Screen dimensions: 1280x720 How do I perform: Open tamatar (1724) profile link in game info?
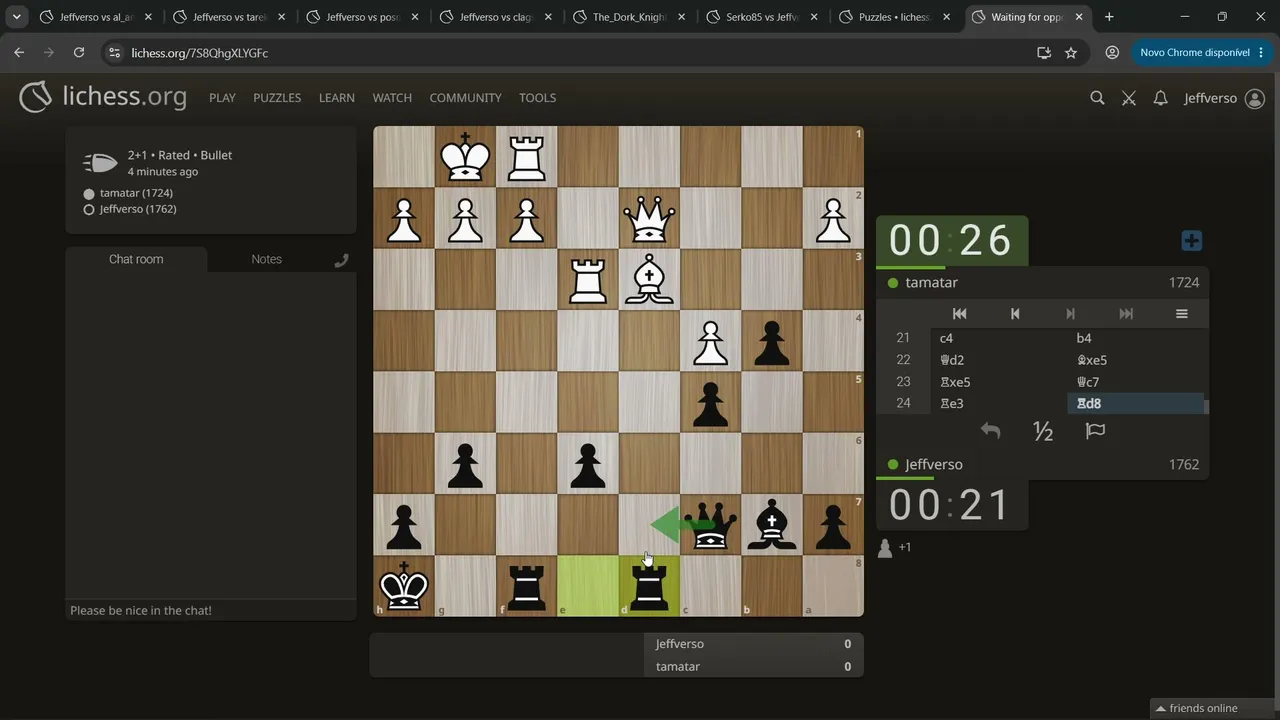[136, 193]
